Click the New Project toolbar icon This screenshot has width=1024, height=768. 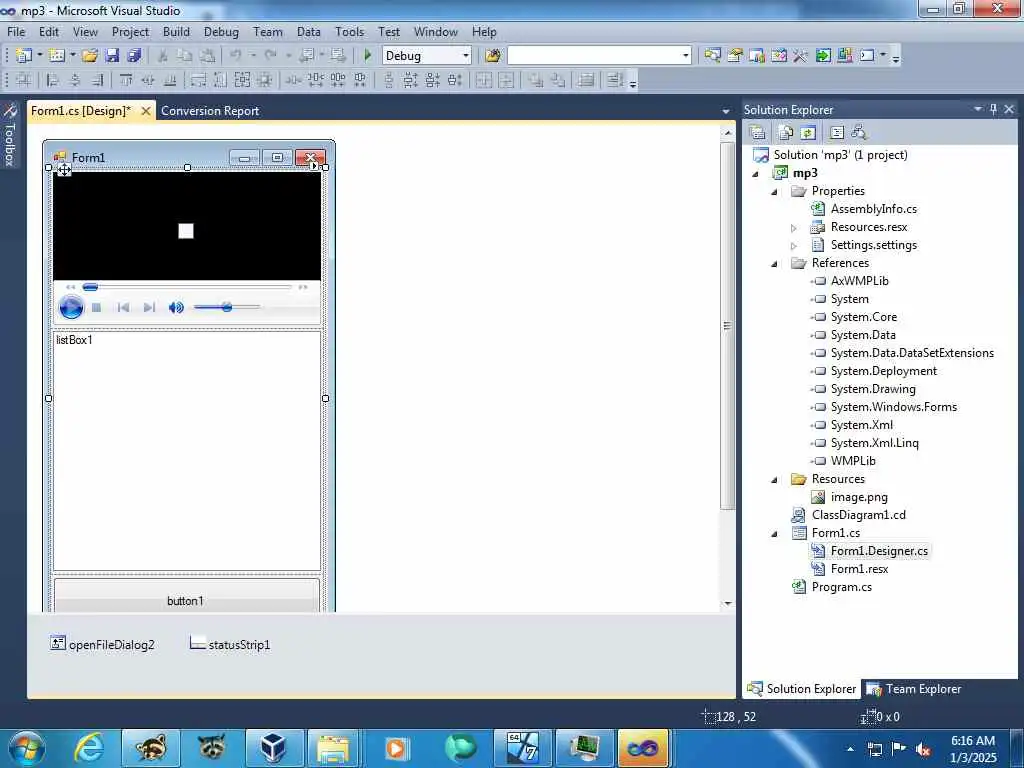pyautogui.click(x=24, y=56)
